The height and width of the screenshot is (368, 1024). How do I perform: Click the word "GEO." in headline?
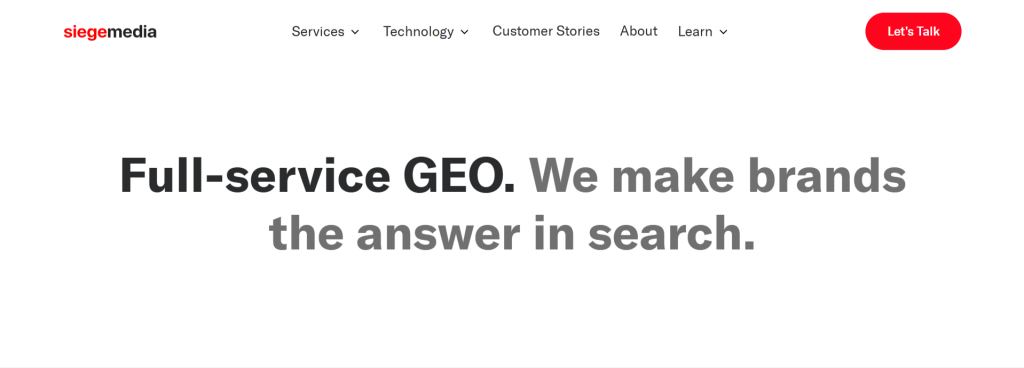pyautogui.click(x=460, y=176)
